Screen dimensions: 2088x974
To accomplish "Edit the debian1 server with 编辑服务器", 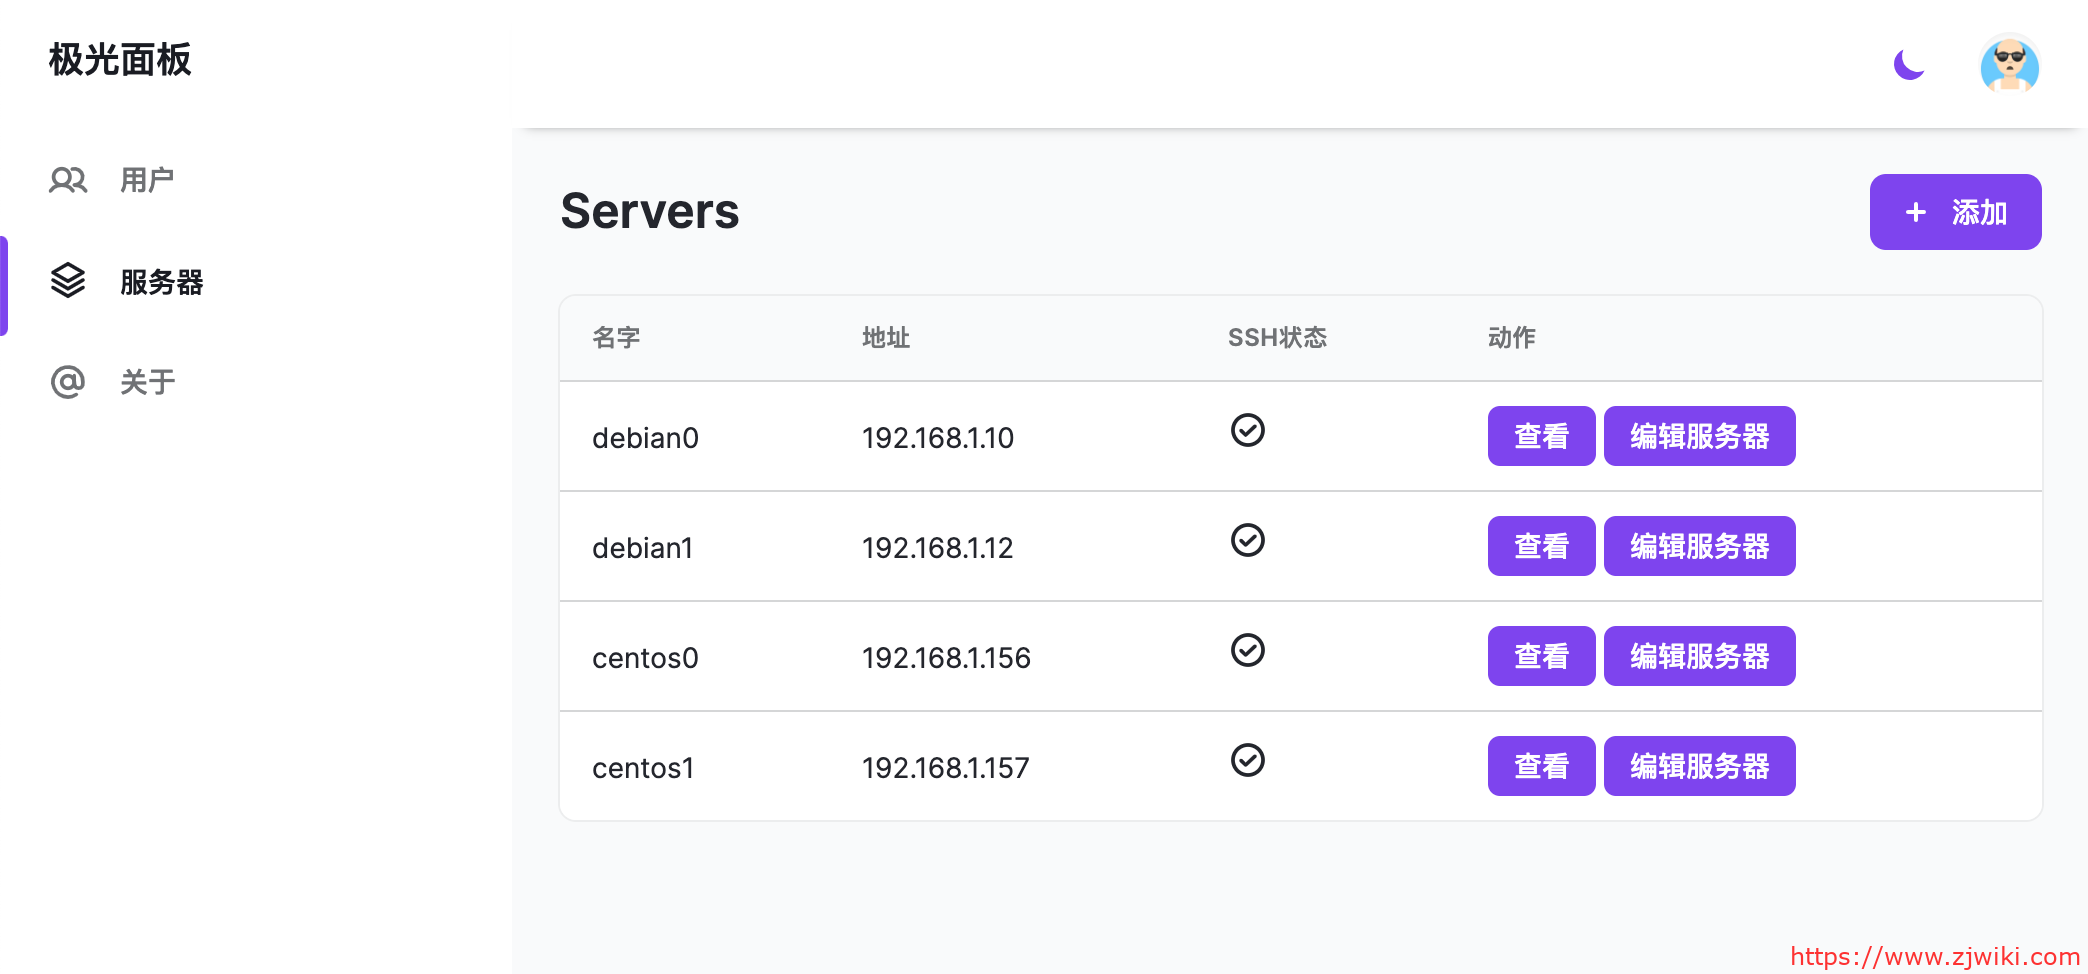I will tap(1699, 546).
